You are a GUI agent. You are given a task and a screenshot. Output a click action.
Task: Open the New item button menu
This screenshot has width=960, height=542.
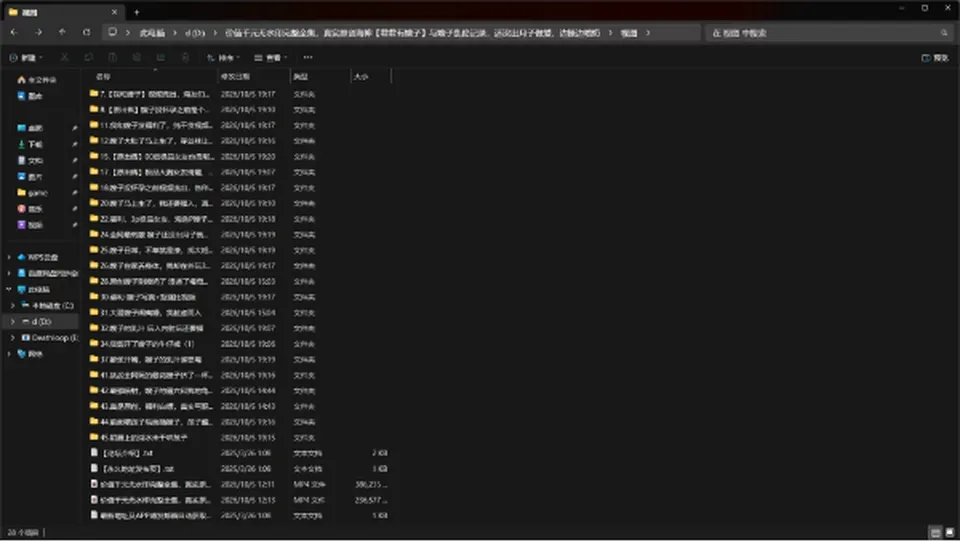coord(26,58)
